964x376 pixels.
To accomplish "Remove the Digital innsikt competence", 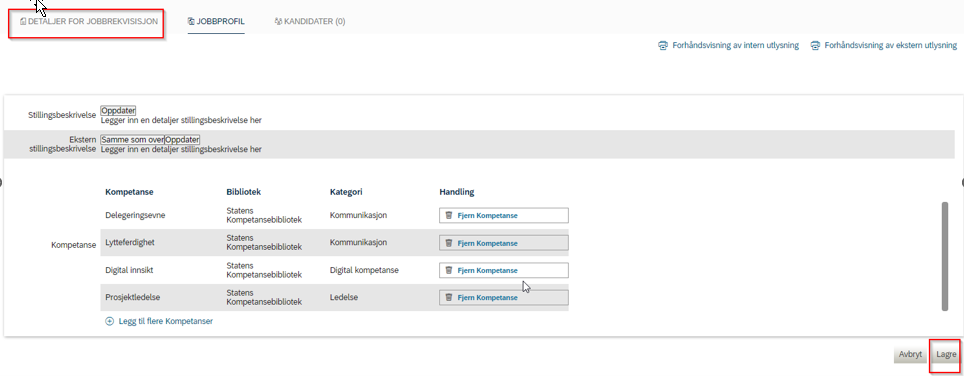I will pyautogui.click(x=504, y=270).
